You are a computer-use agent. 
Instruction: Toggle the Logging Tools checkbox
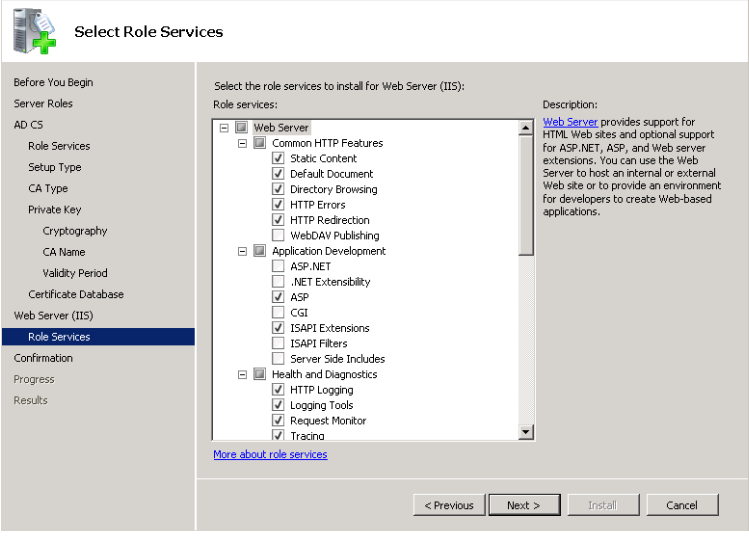[x=278, y=405]
